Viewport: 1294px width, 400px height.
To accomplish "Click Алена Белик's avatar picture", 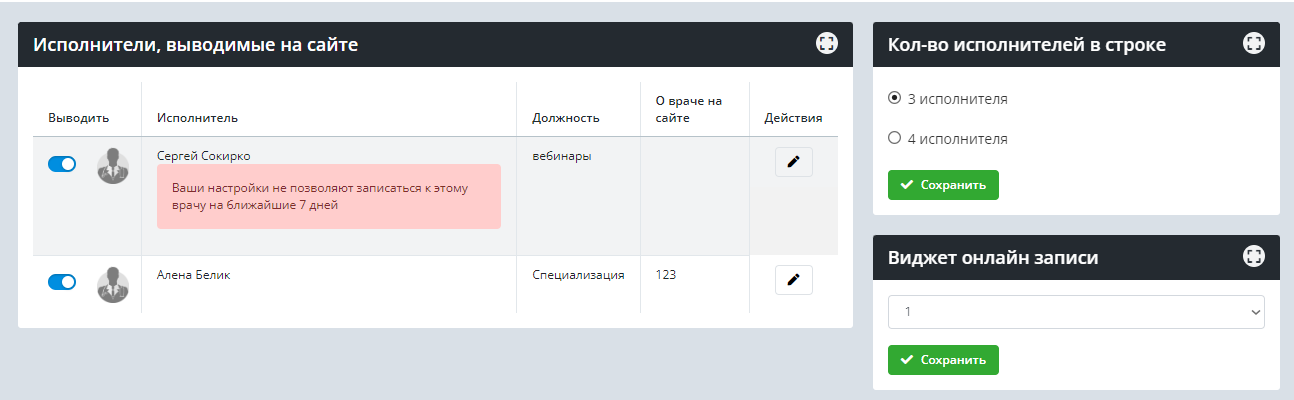I will (x=113, y=284).
